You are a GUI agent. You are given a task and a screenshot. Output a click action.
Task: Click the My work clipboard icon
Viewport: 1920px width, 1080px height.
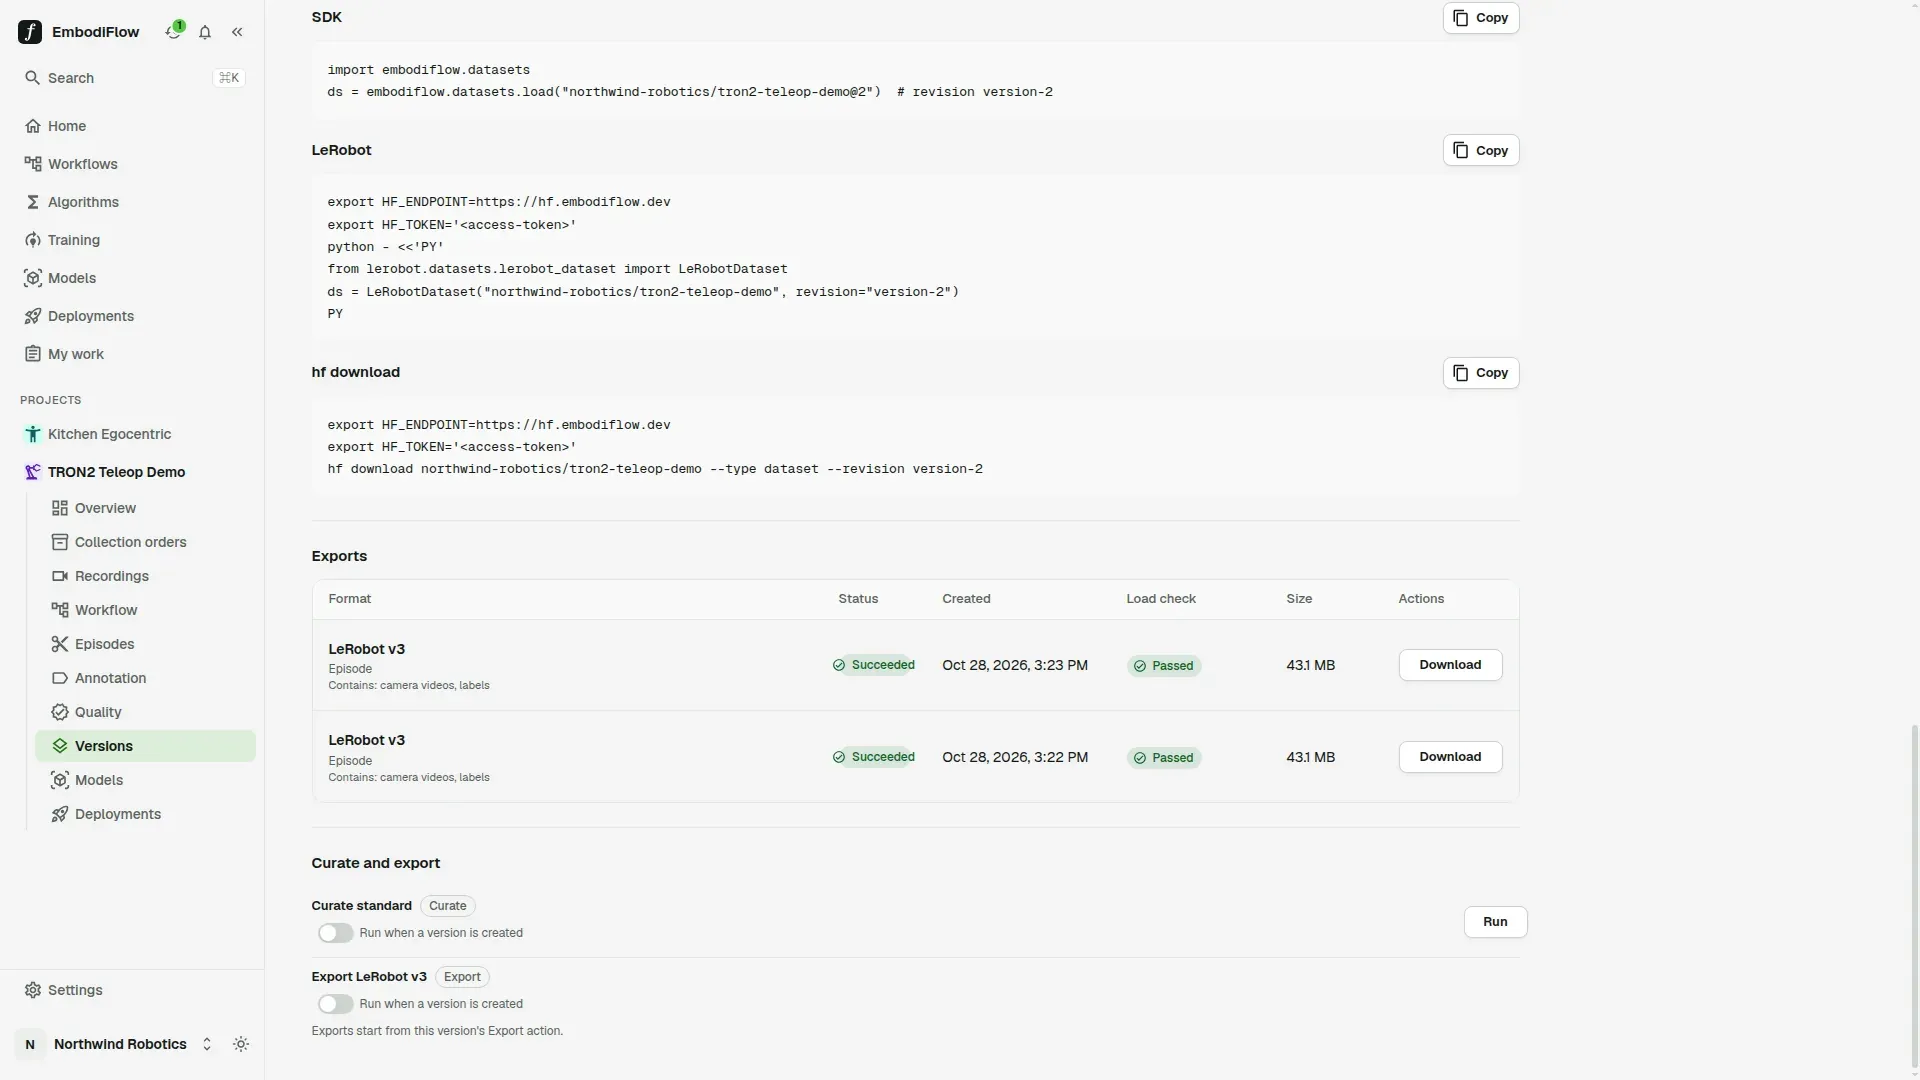33,354
